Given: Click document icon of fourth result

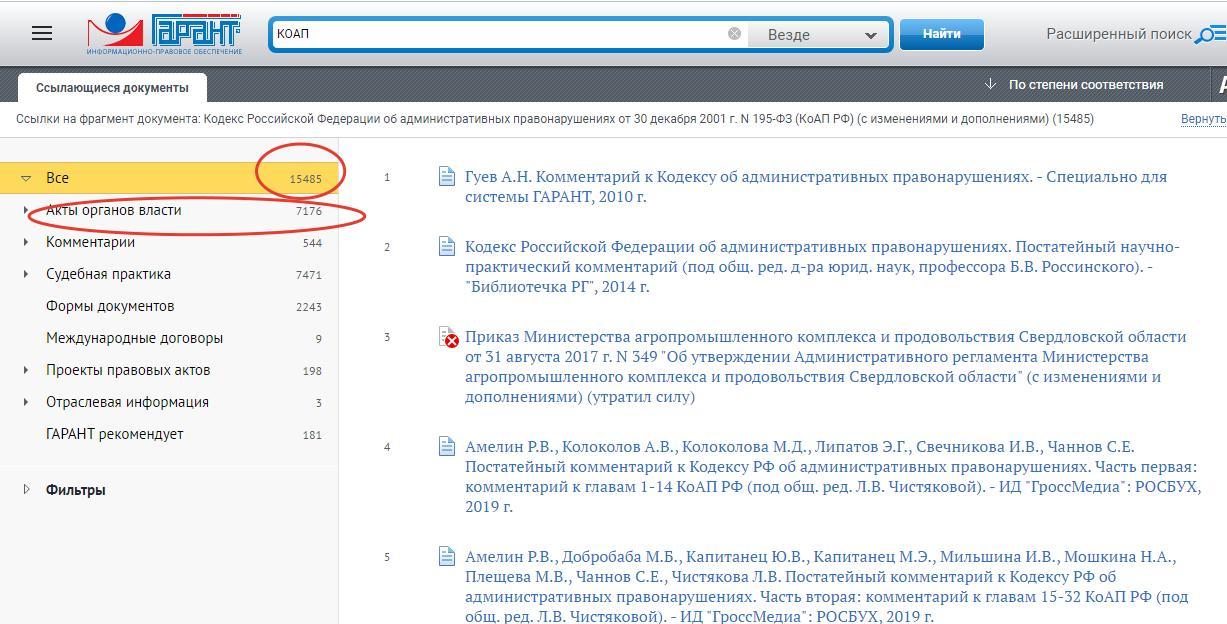Looking at the screenshot, I should coord(447,447).
